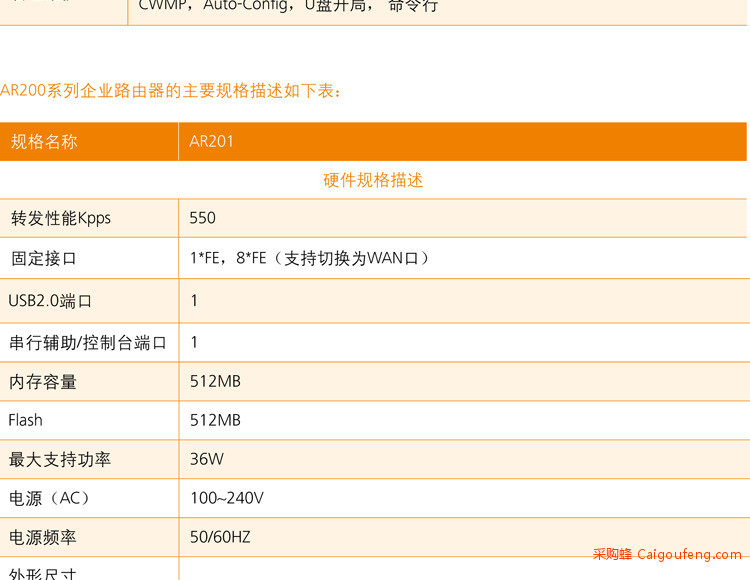The width and height of the screenshot is (750, 580).
Task: Select the value '1' in USB2.0端口 row
Action: pos(194,301)
